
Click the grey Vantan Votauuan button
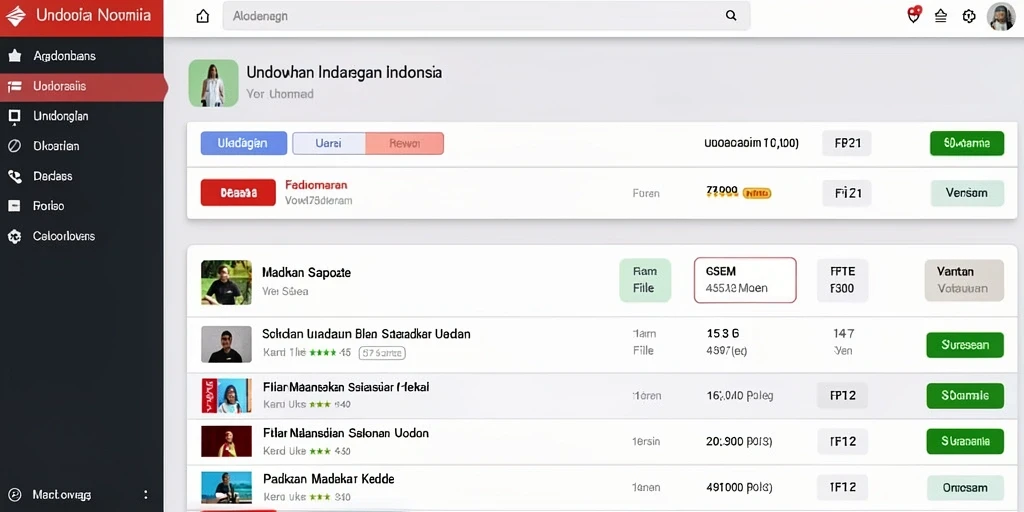tap(964, 280)
